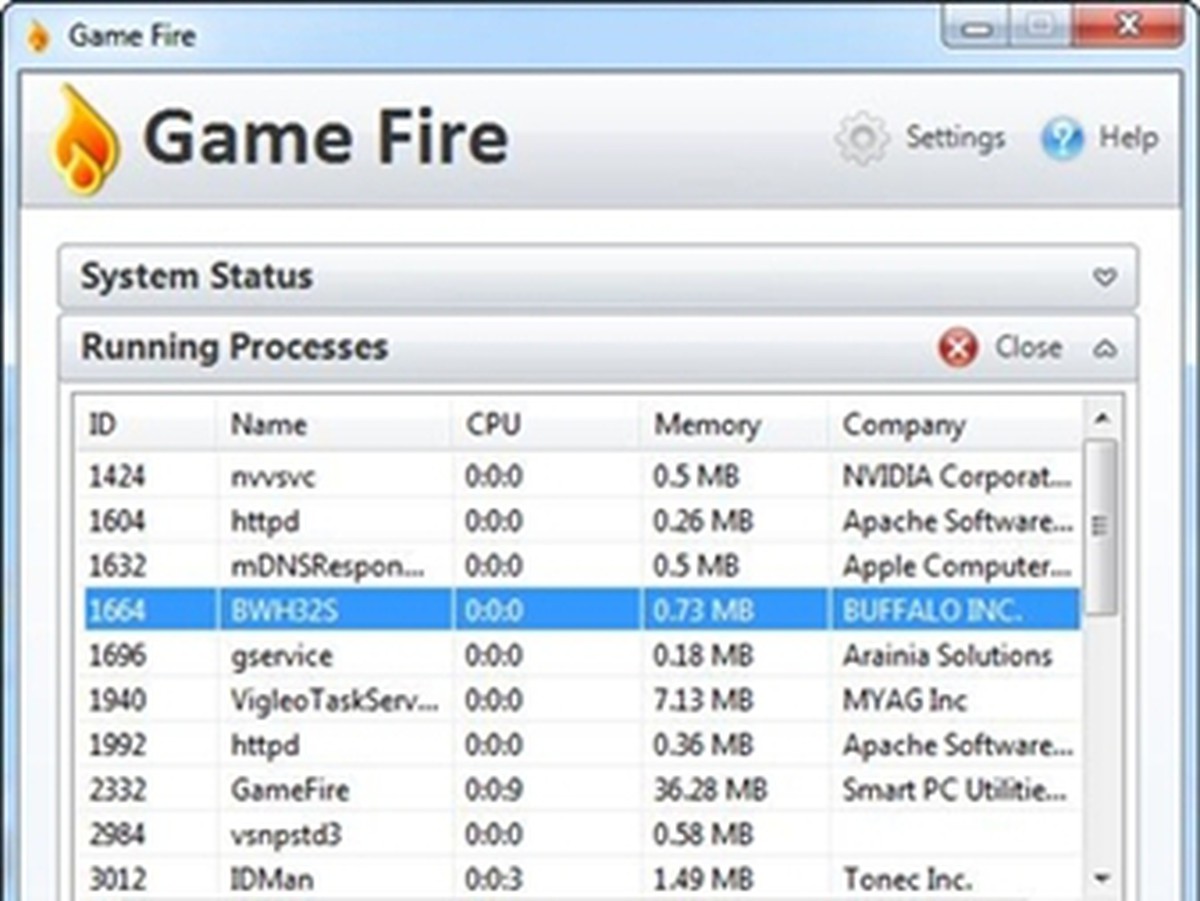
Task: Click the 36.28 MB memory value
Action: pos(710,790)
